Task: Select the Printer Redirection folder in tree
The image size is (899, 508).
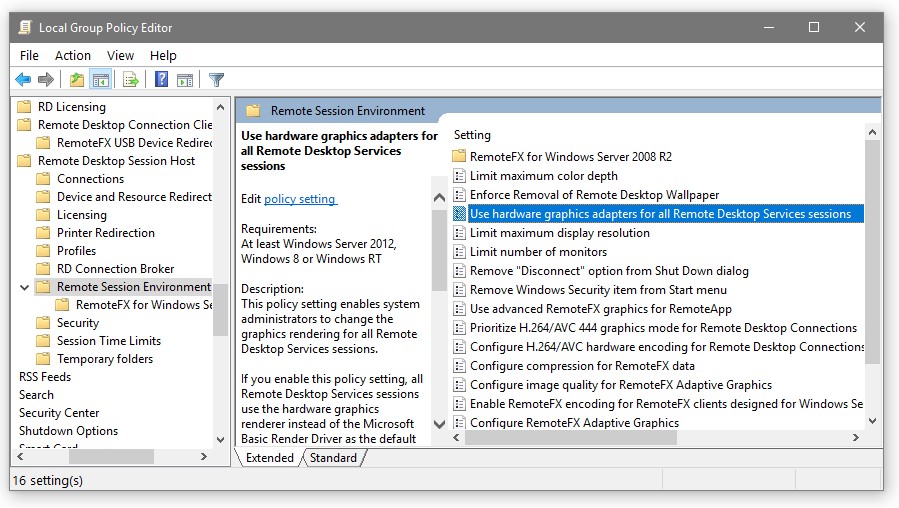Action: click(105, 233)
